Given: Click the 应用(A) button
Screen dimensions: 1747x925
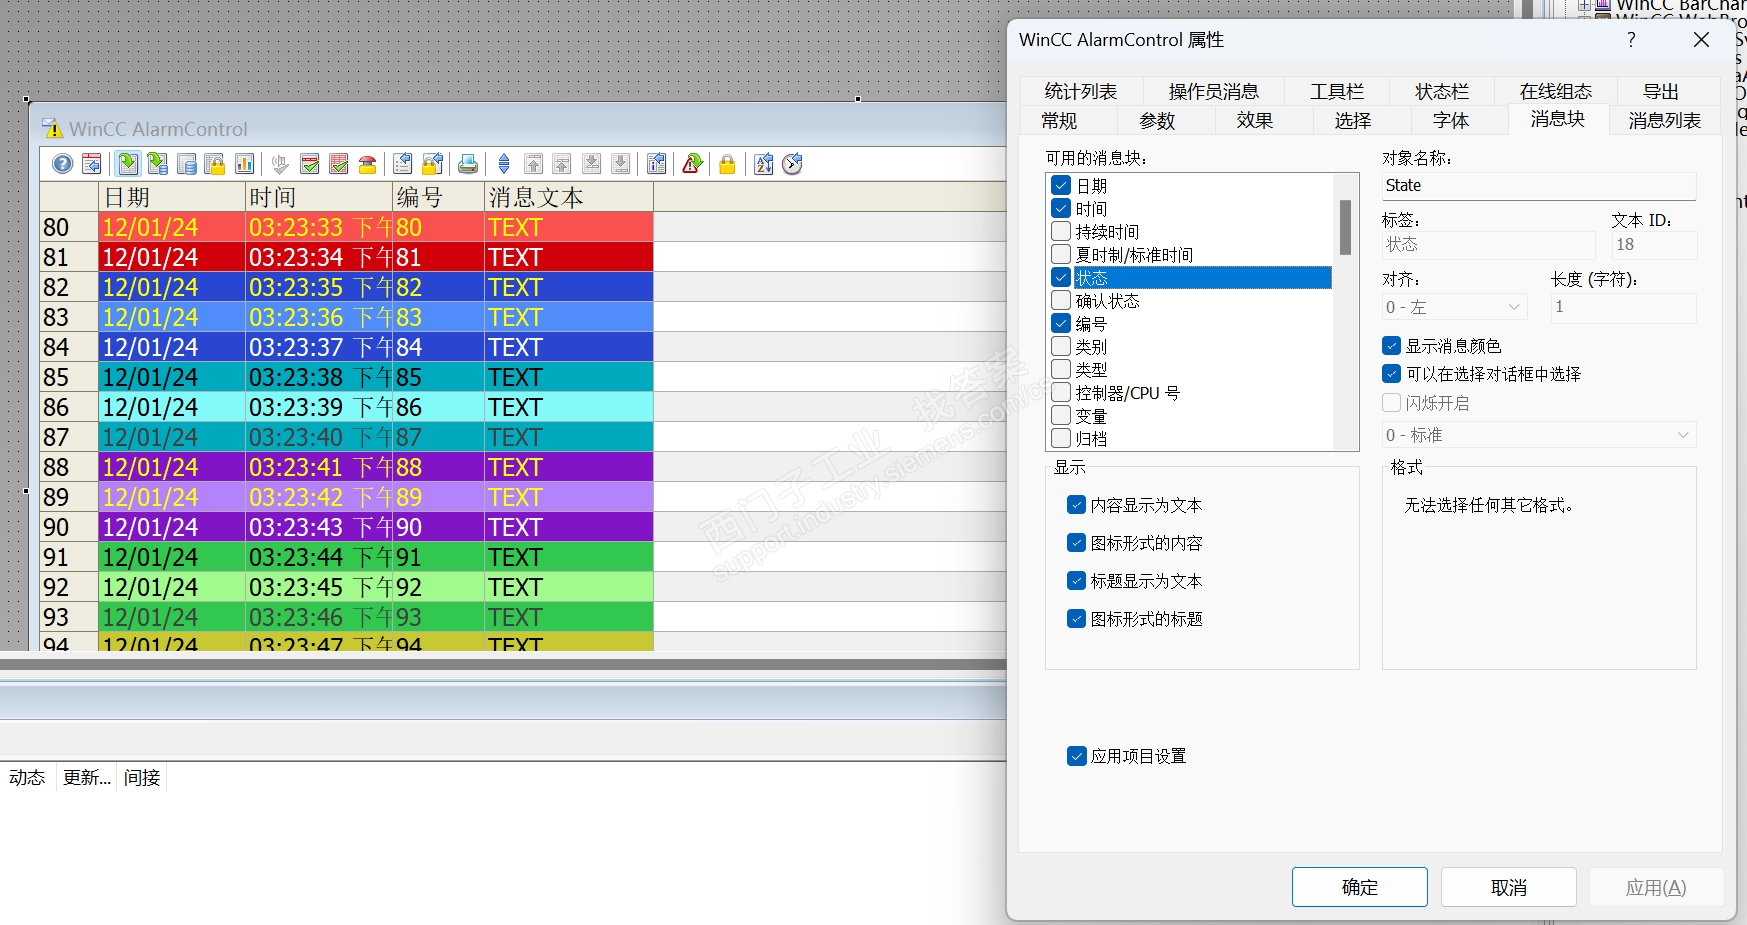Looking at the screenshot, I should [x=1656, y=887].
